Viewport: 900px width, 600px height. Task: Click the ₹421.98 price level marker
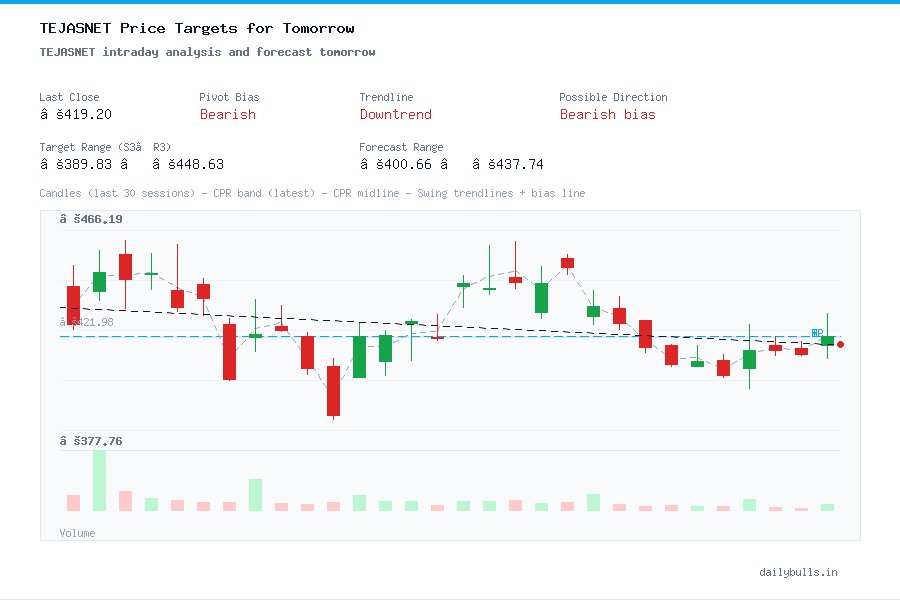point(85,322)
